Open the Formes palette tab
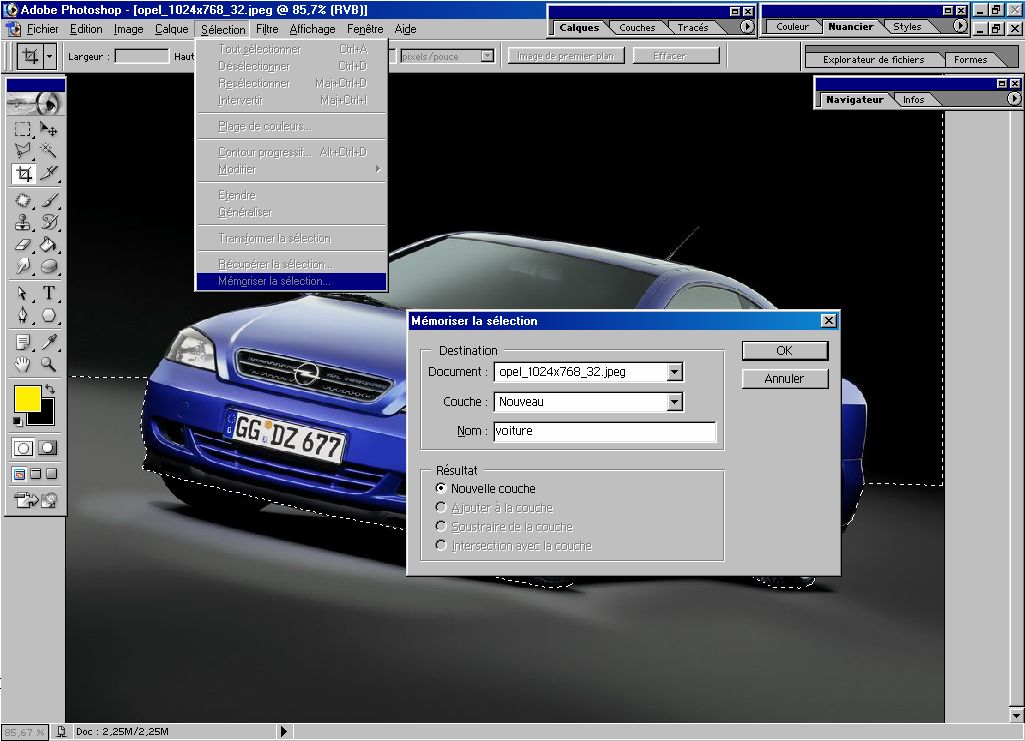The width and height of the screenshot is (1025, 741). click(970, 59)
